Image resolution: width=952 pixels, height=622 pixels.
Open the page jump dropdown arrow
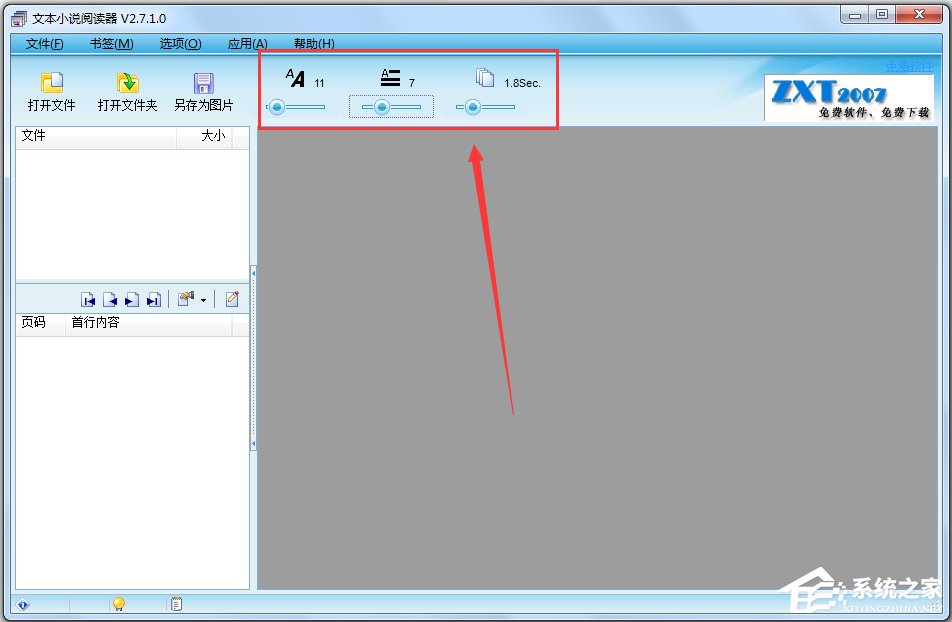pyautogui.click(x=203, y=298)
